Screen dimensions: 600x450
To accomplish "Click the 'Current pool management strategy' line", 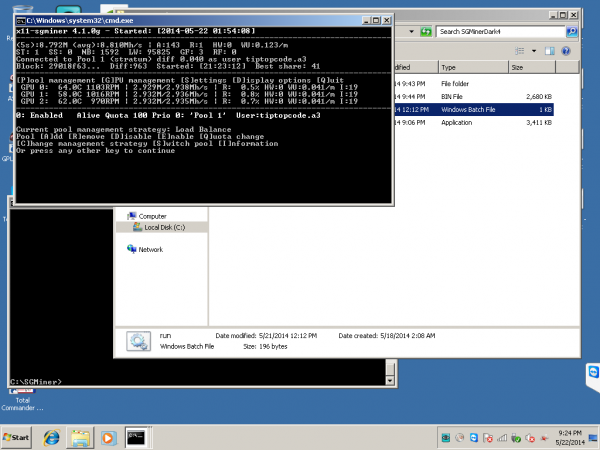I will 124,129.
